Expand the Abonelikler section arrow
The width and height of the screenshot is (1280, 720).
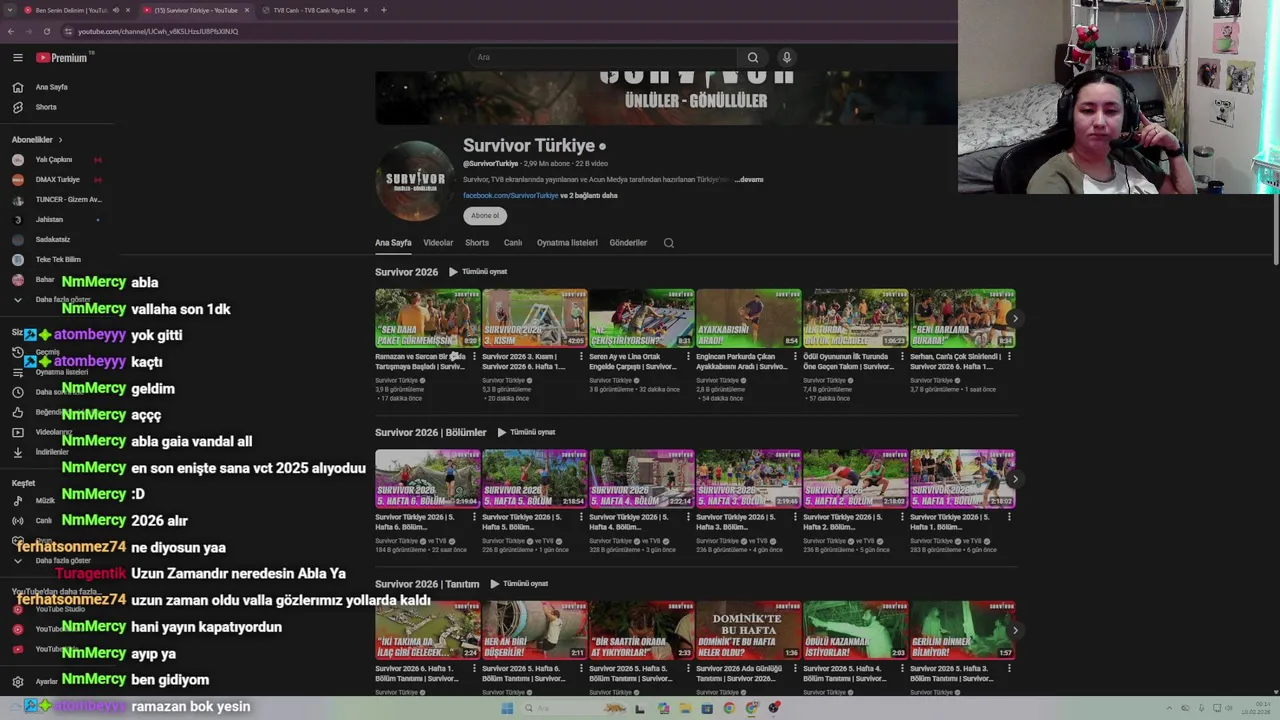[60, 140]
